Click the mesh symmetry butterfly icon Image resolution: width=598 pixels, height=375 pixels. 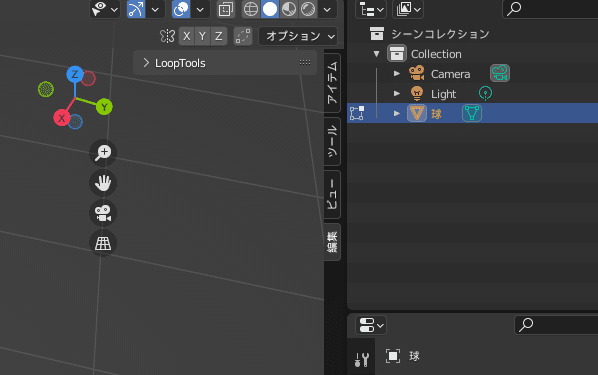[167, 36]
